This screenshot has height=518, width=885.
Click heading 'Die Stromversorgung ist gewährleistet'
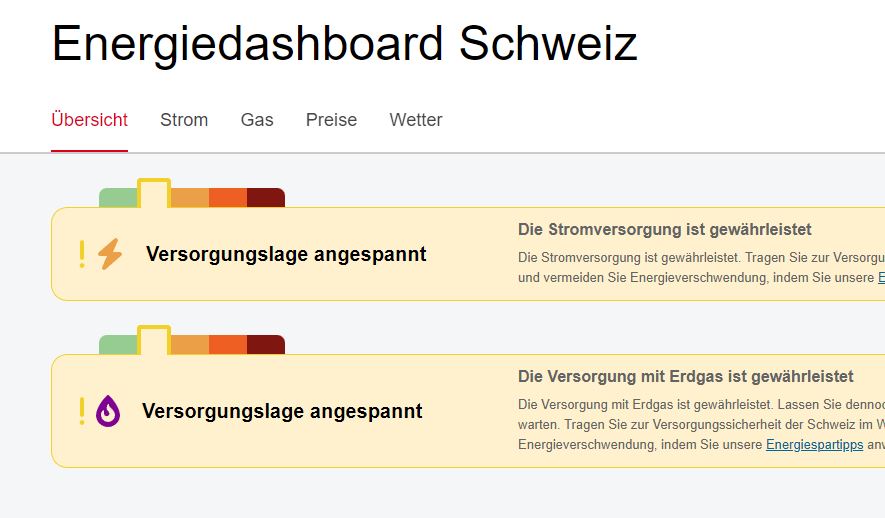[x=664, y=230]
